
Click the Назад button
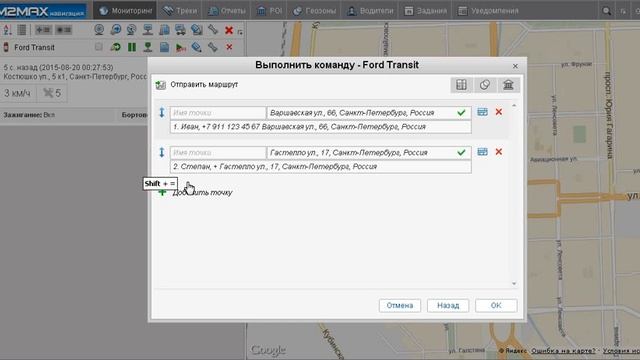tap(448, 305)
